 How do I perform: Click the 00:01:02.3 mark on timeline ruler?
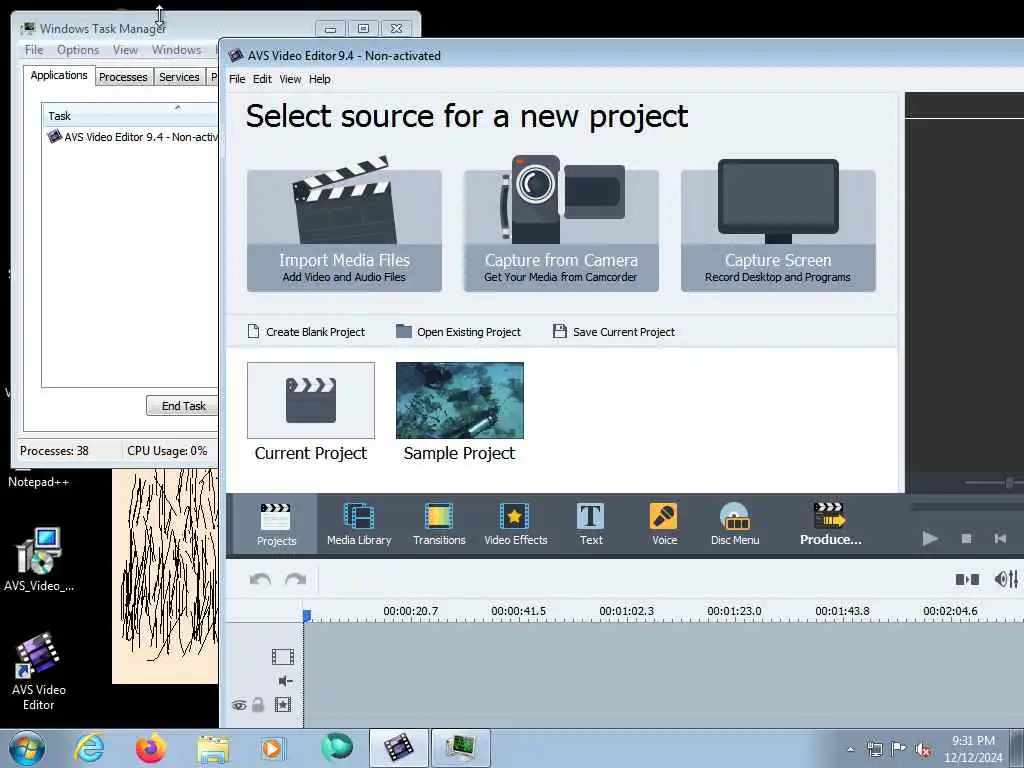[626, 611]
